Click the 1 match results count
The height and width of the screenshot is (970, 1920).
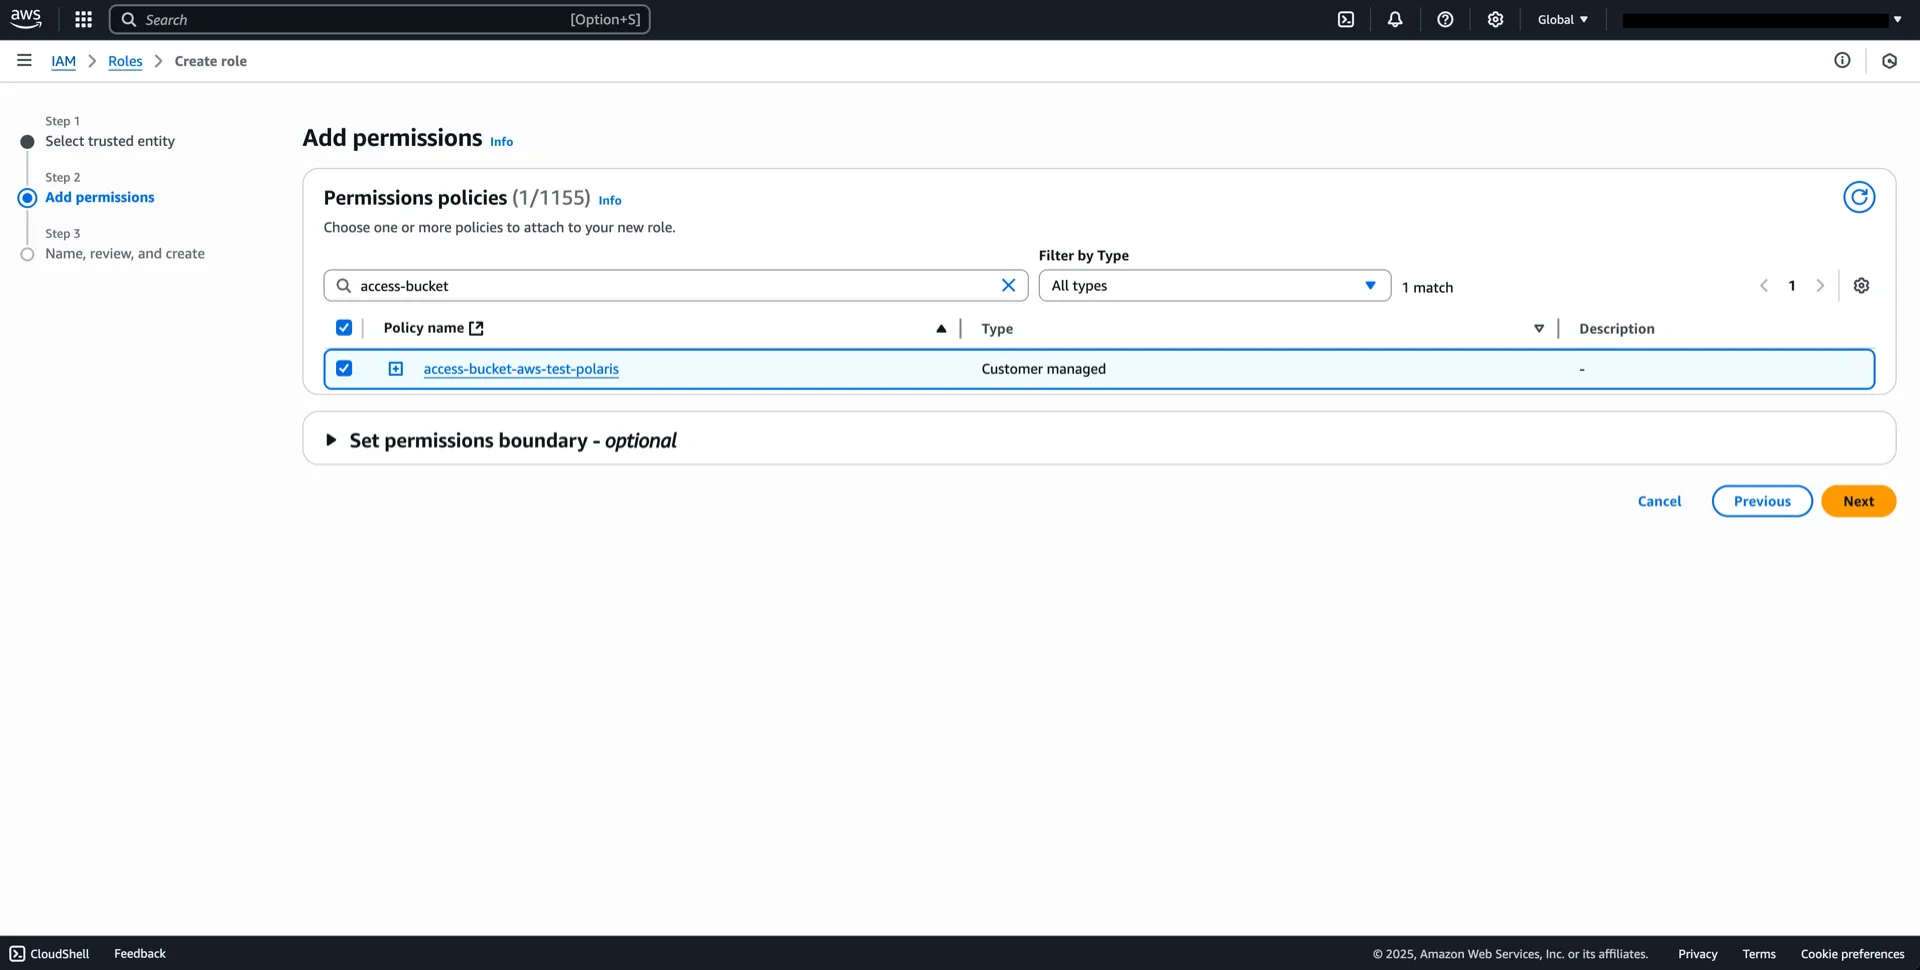tap(1427, 287)
